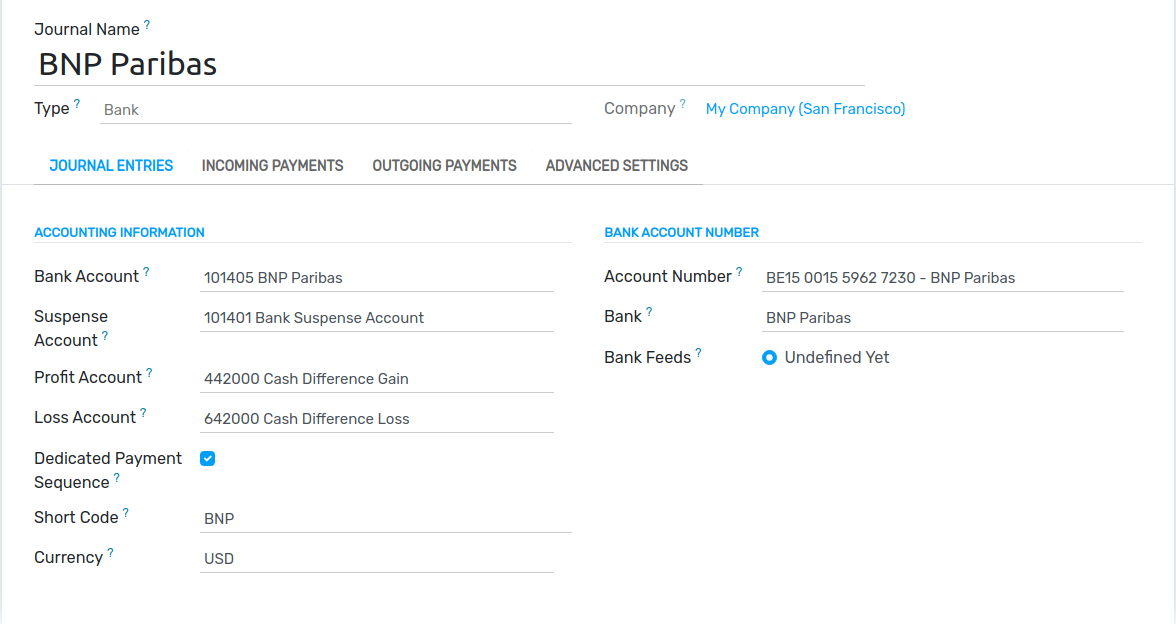1176x624 pixels.
Task: Click the Profit Account help question mark
Action: (149, 373)
